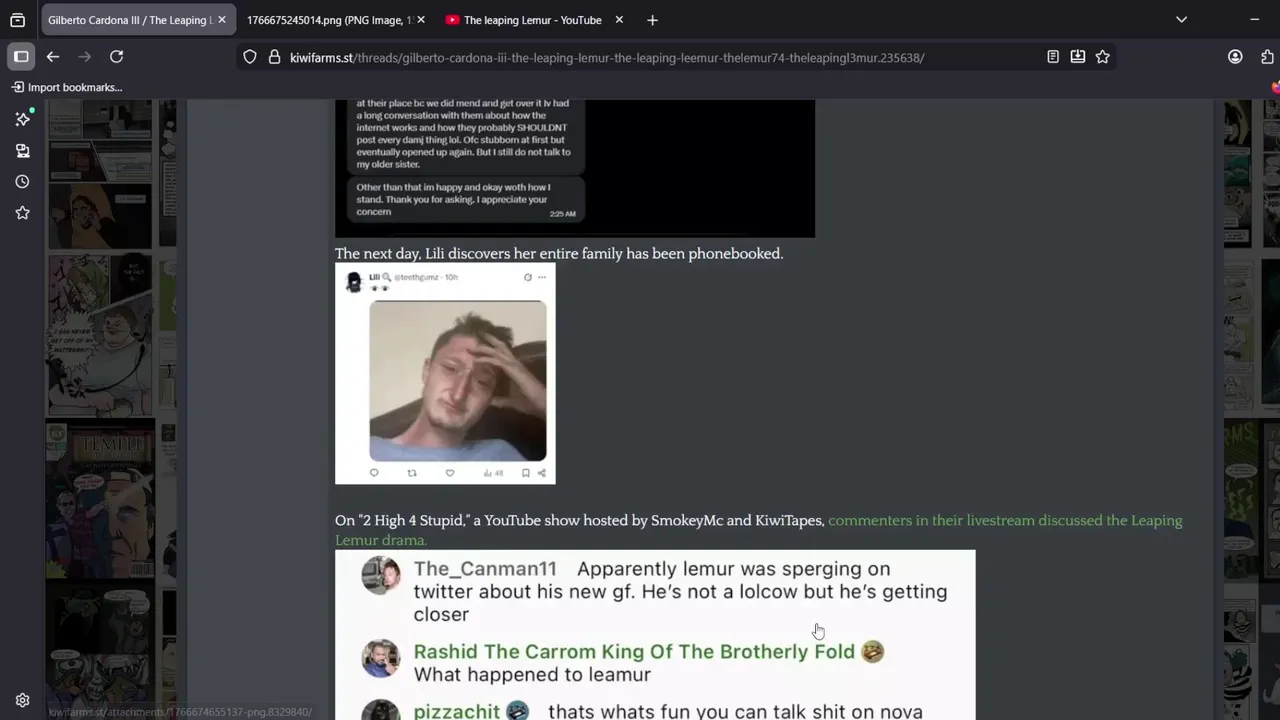
Task: Bookmark this page with the star
Action: coord(1102,57)
